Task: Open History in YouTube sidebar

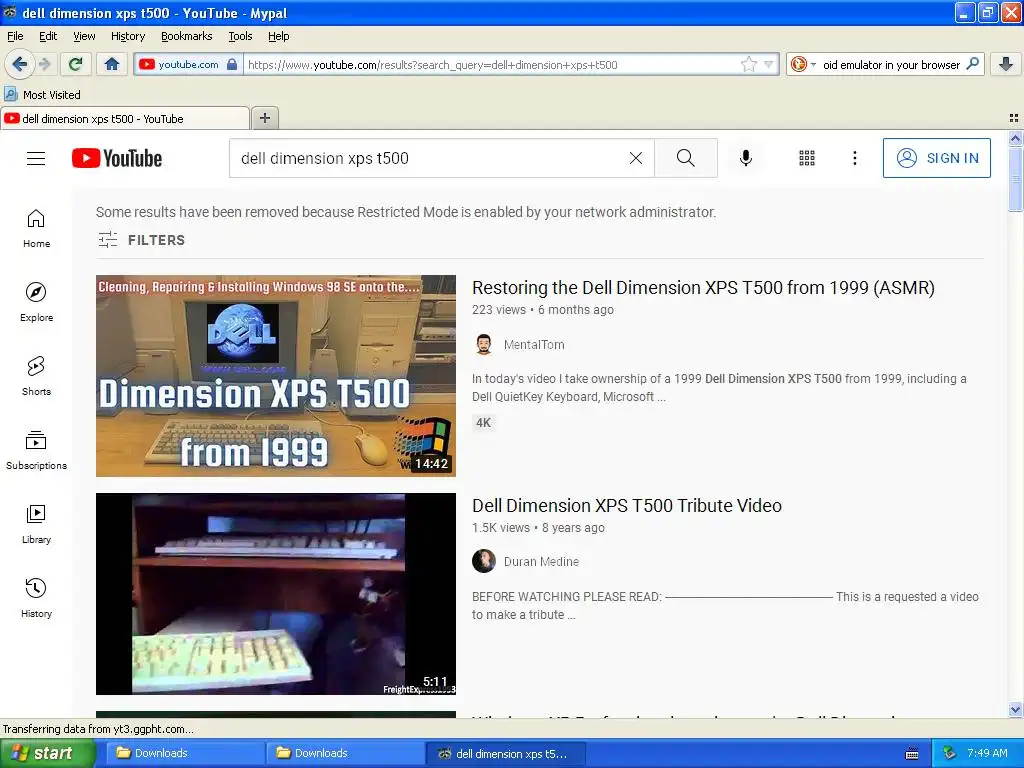Action: [x=37, y=598]
